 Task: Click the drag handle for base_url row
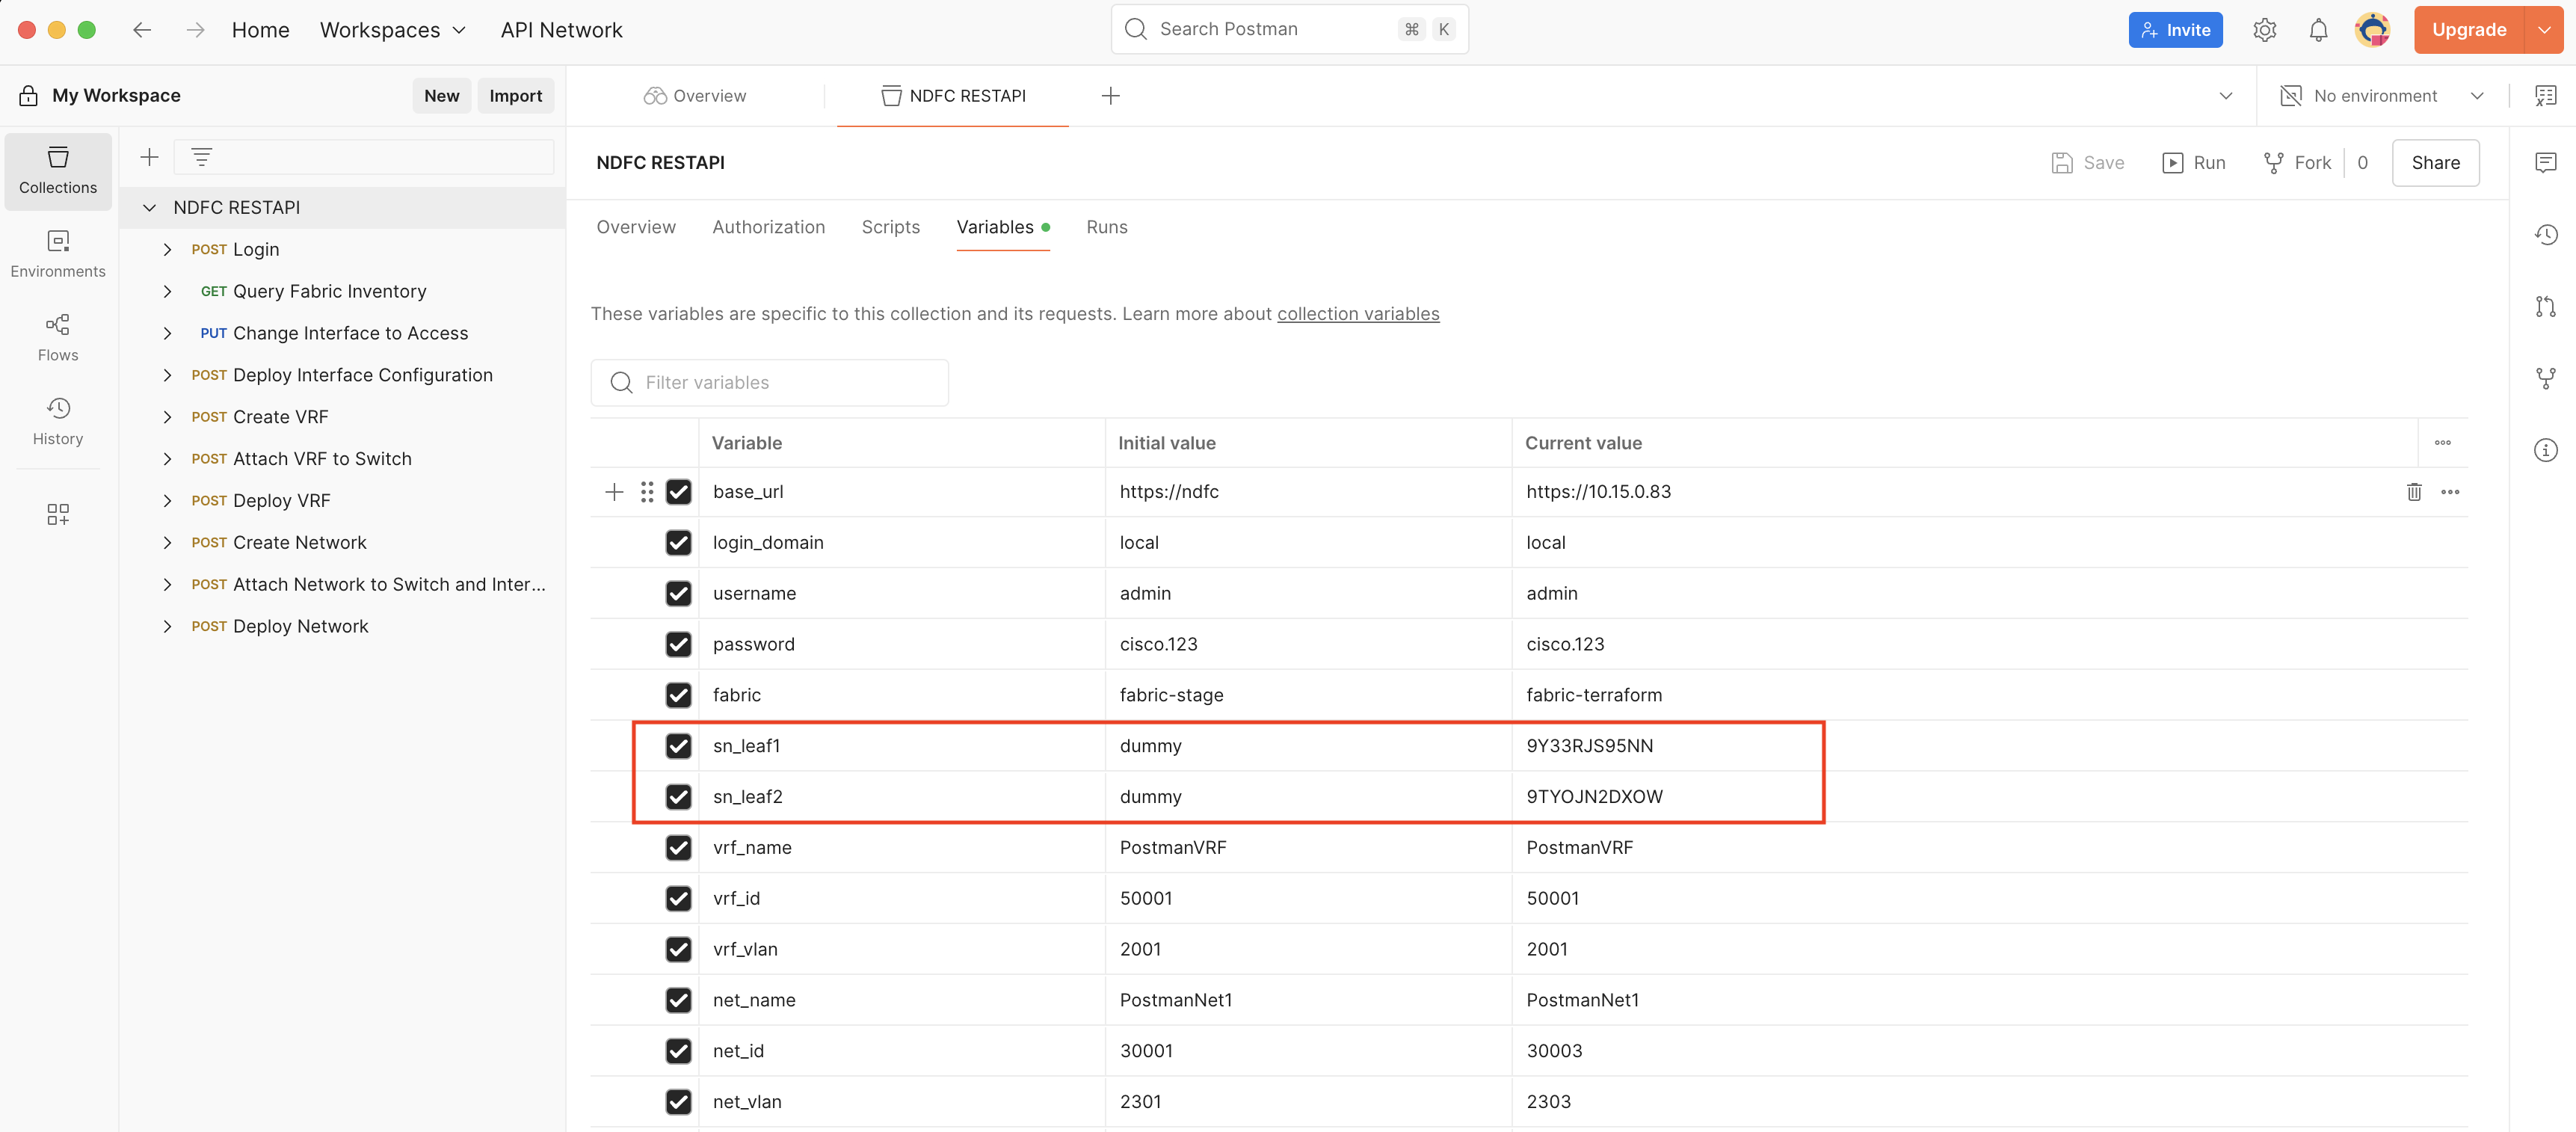click(647, 492)
